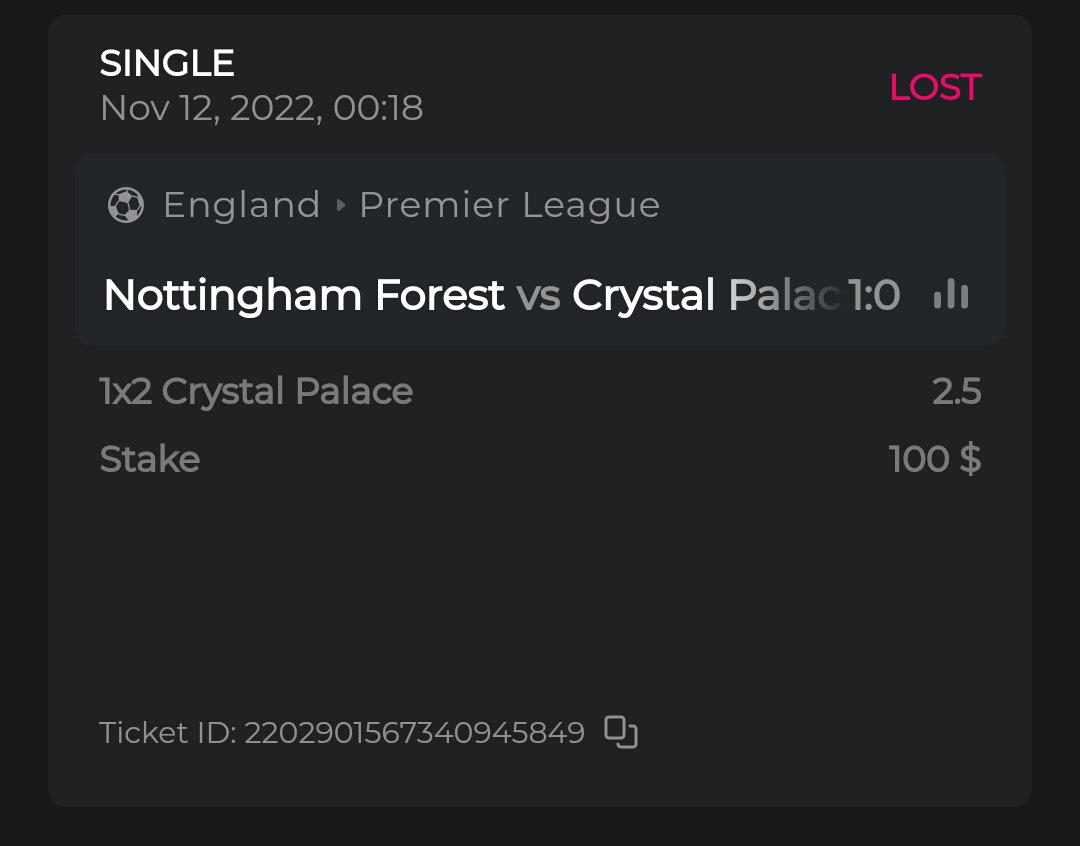Select the England country label

tap(241, 205)
